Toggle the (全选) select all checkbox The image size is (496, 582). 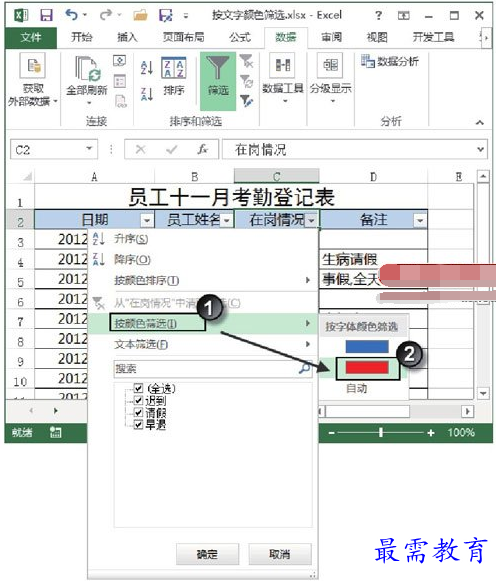(138, 388)
